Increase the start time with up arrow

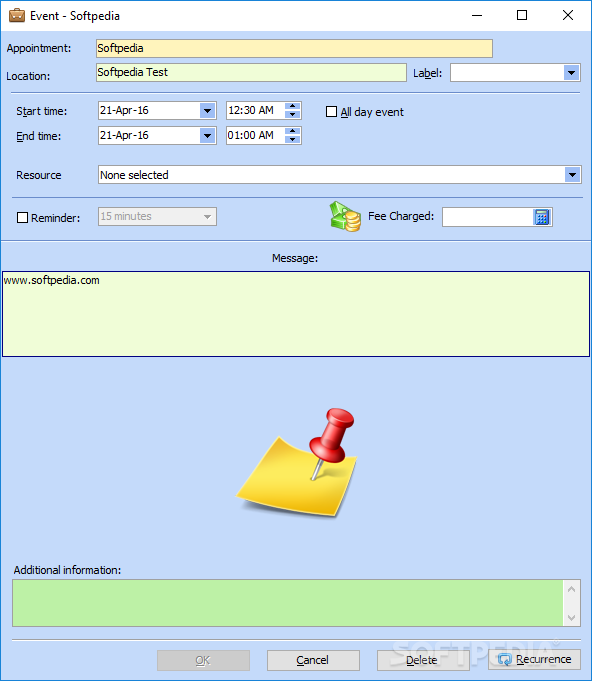(293, 106)
